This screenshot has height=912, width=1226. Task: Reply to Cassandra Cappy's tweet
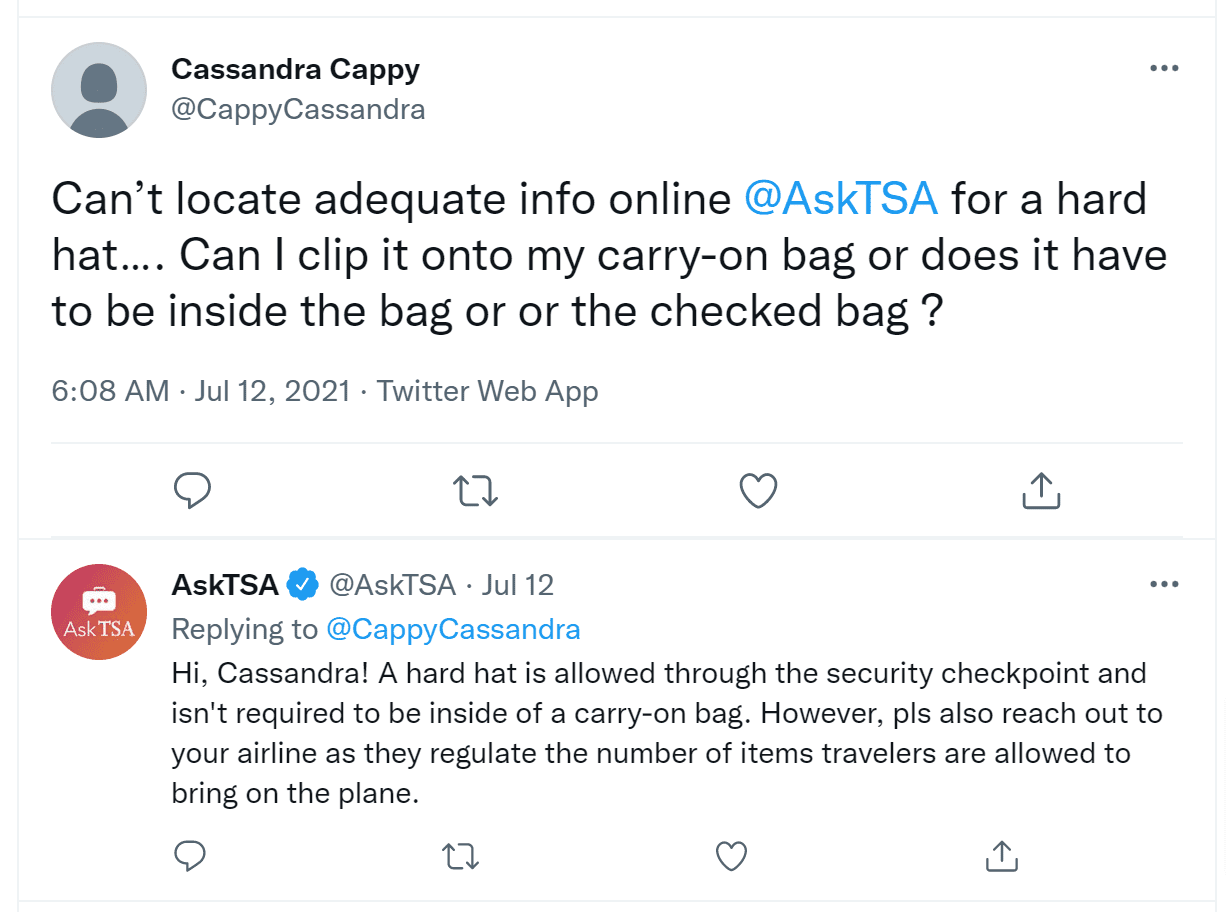tap(191, 490)
